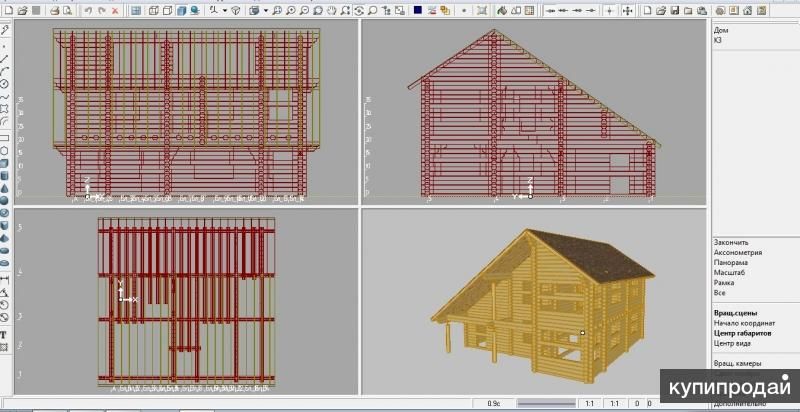Switch to four-viewport layout icon

pos(136,10)
